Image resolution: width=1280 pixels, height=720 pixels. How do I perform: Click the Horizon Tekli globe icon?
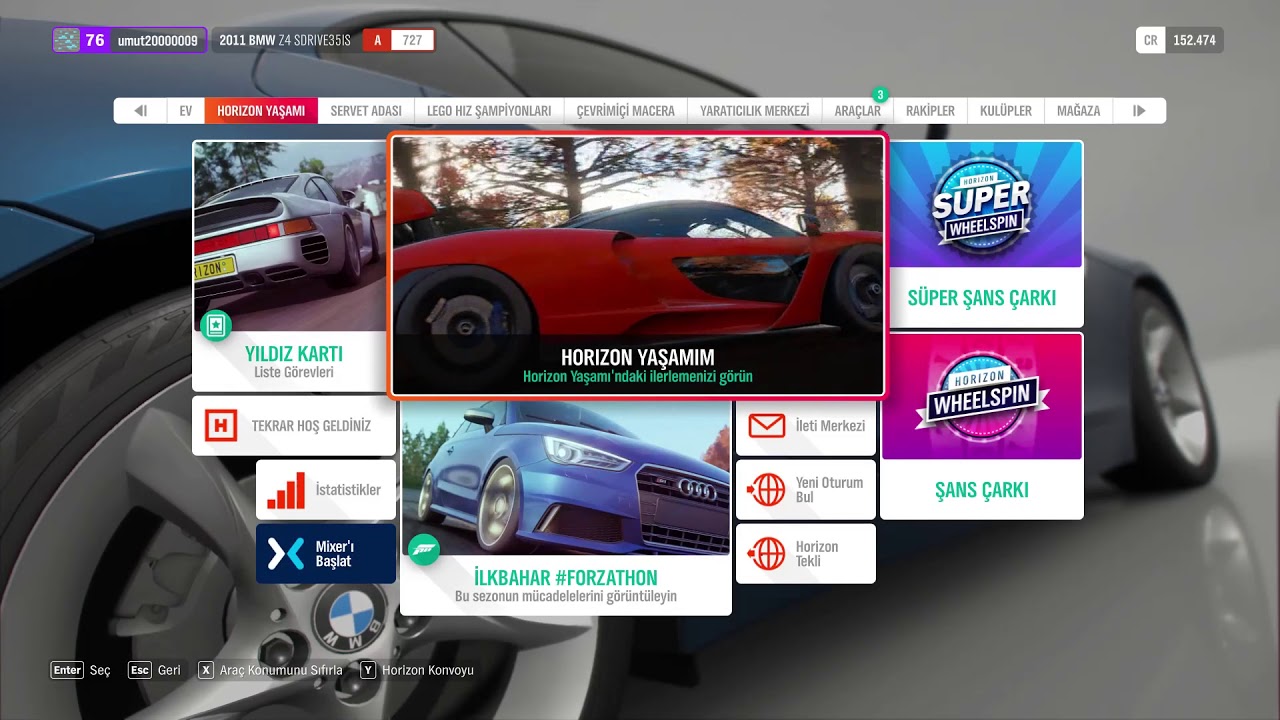pyautogui.click(x=767, y=554)
